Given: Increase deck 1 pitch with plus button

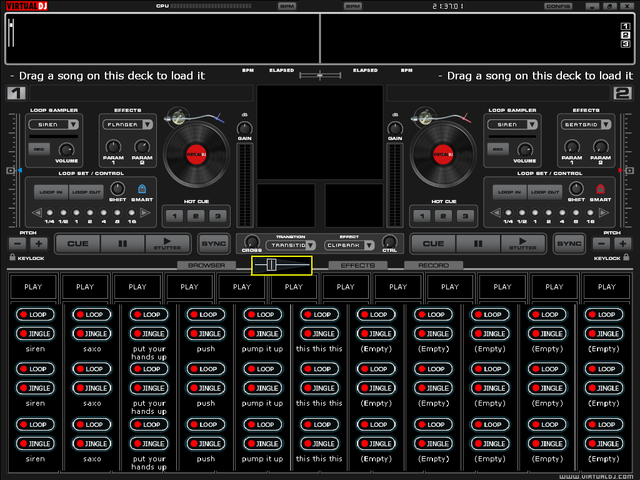Looking at the screenshot, I should (x=39, y=244).
